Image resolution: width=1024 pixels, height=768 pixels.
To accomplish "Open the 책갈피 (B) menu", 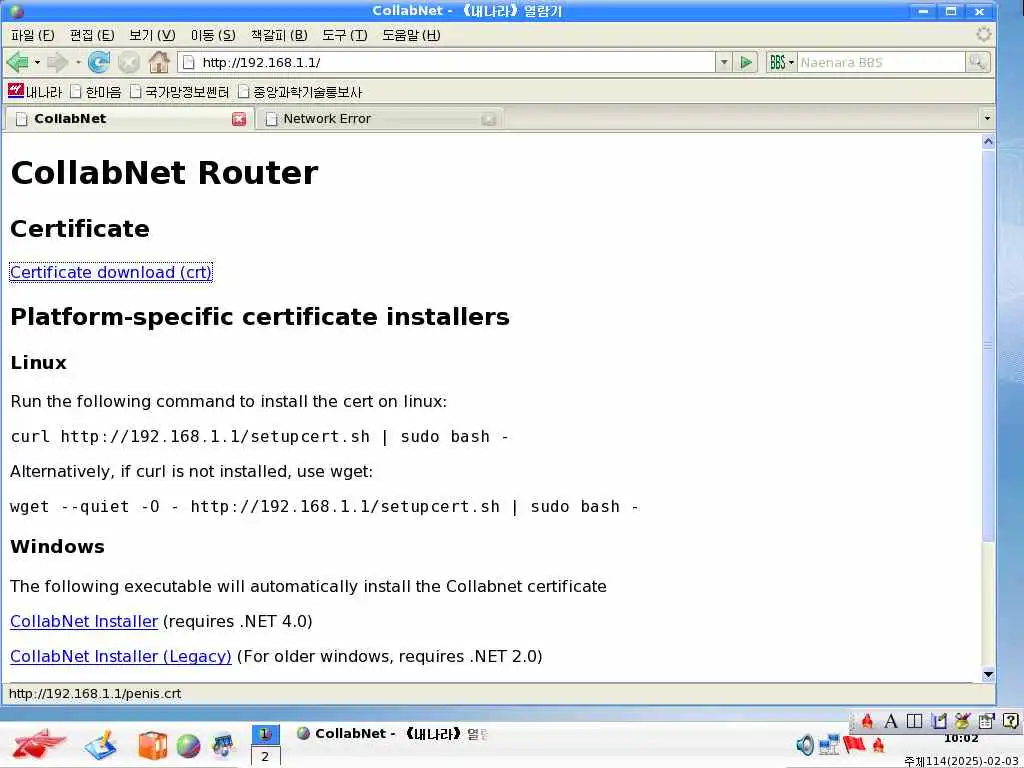I will [x=280, y=35].
